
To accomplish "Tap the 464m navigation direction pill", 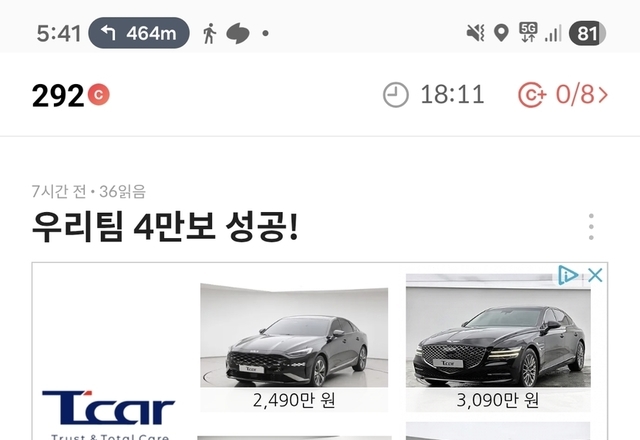I will pyautogui.click(x=139, y=33).
